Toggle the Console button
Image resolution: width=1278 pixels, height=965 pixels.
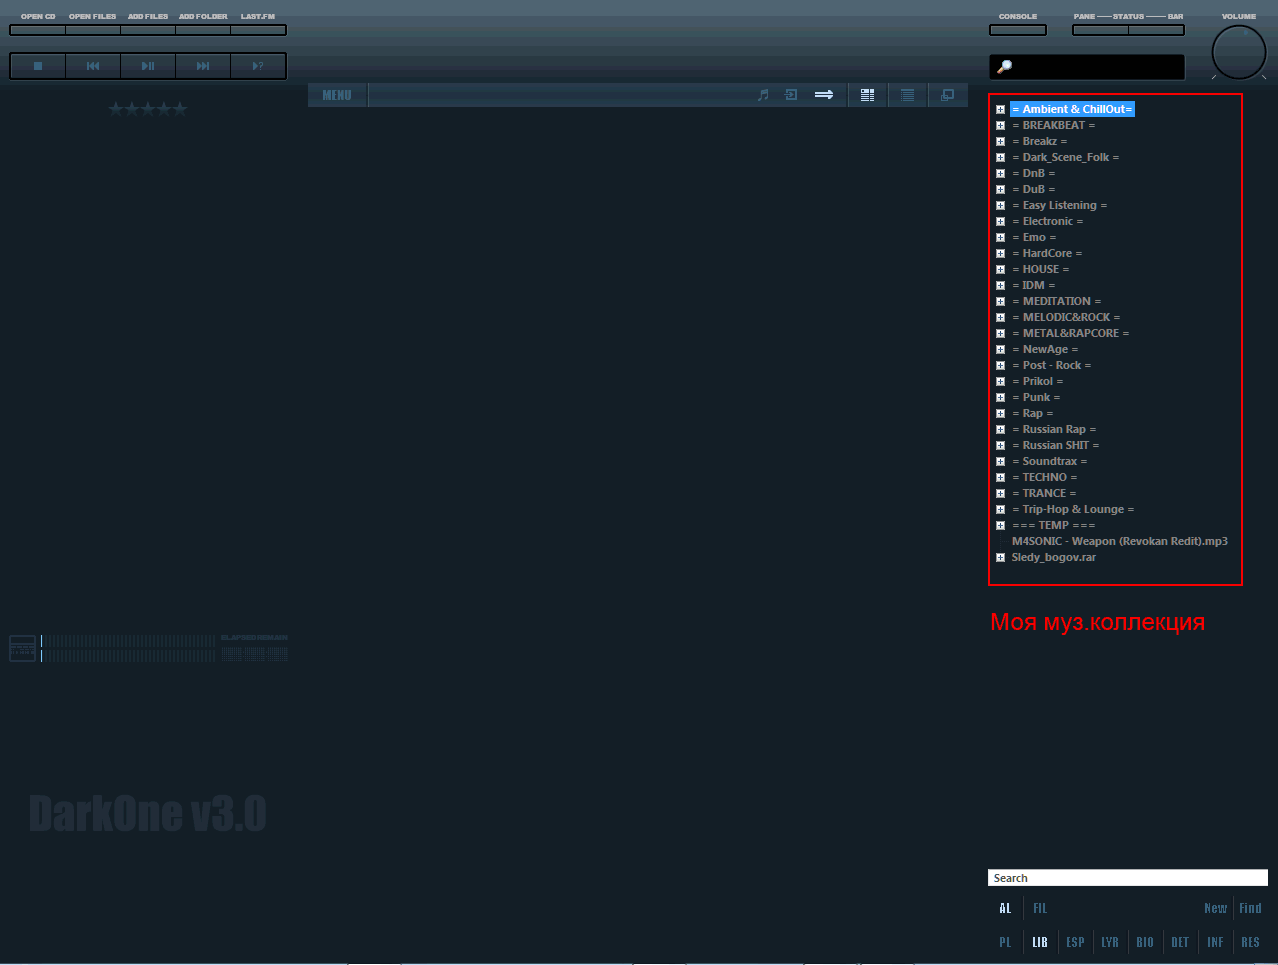click(x=1017, y=30)
